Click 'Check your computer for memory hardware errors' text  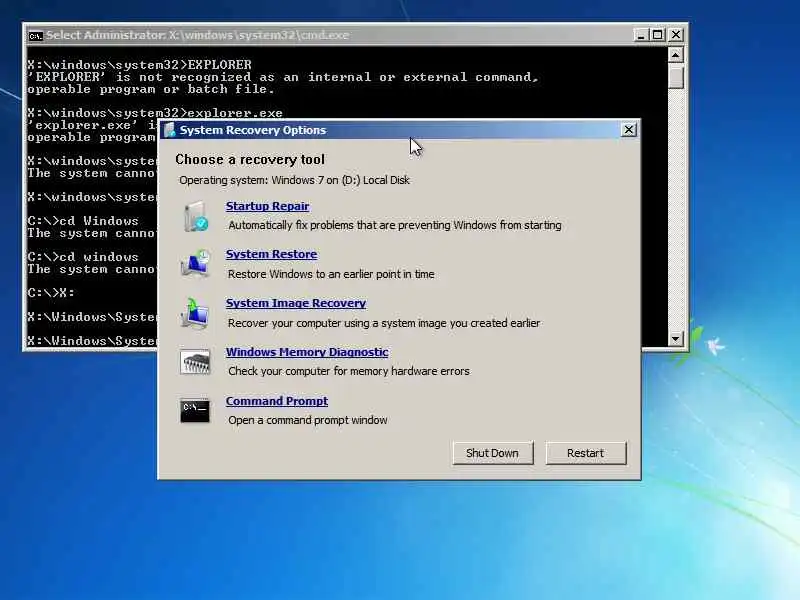349,371
